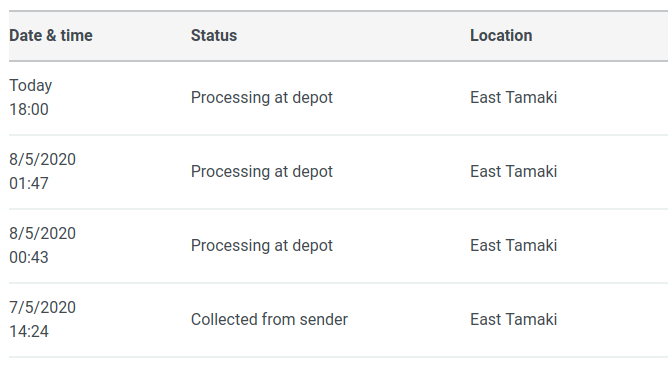Click East Tamaki in the Today row

(x=513, y=97)
